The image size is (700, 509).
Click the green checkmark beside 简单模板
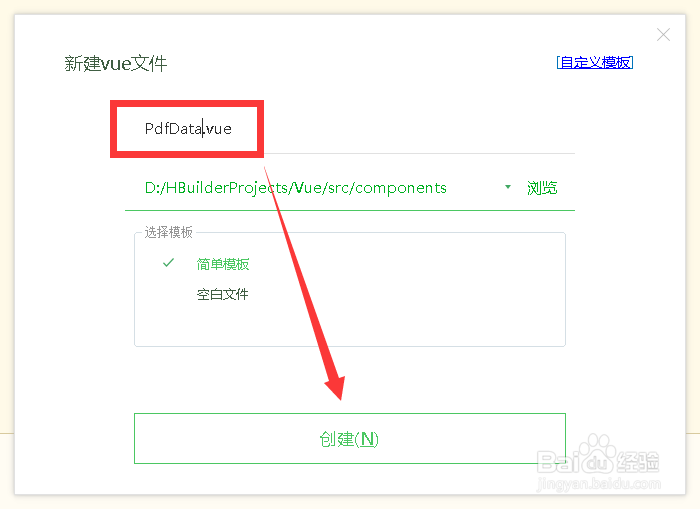click(x=168, y=263)
